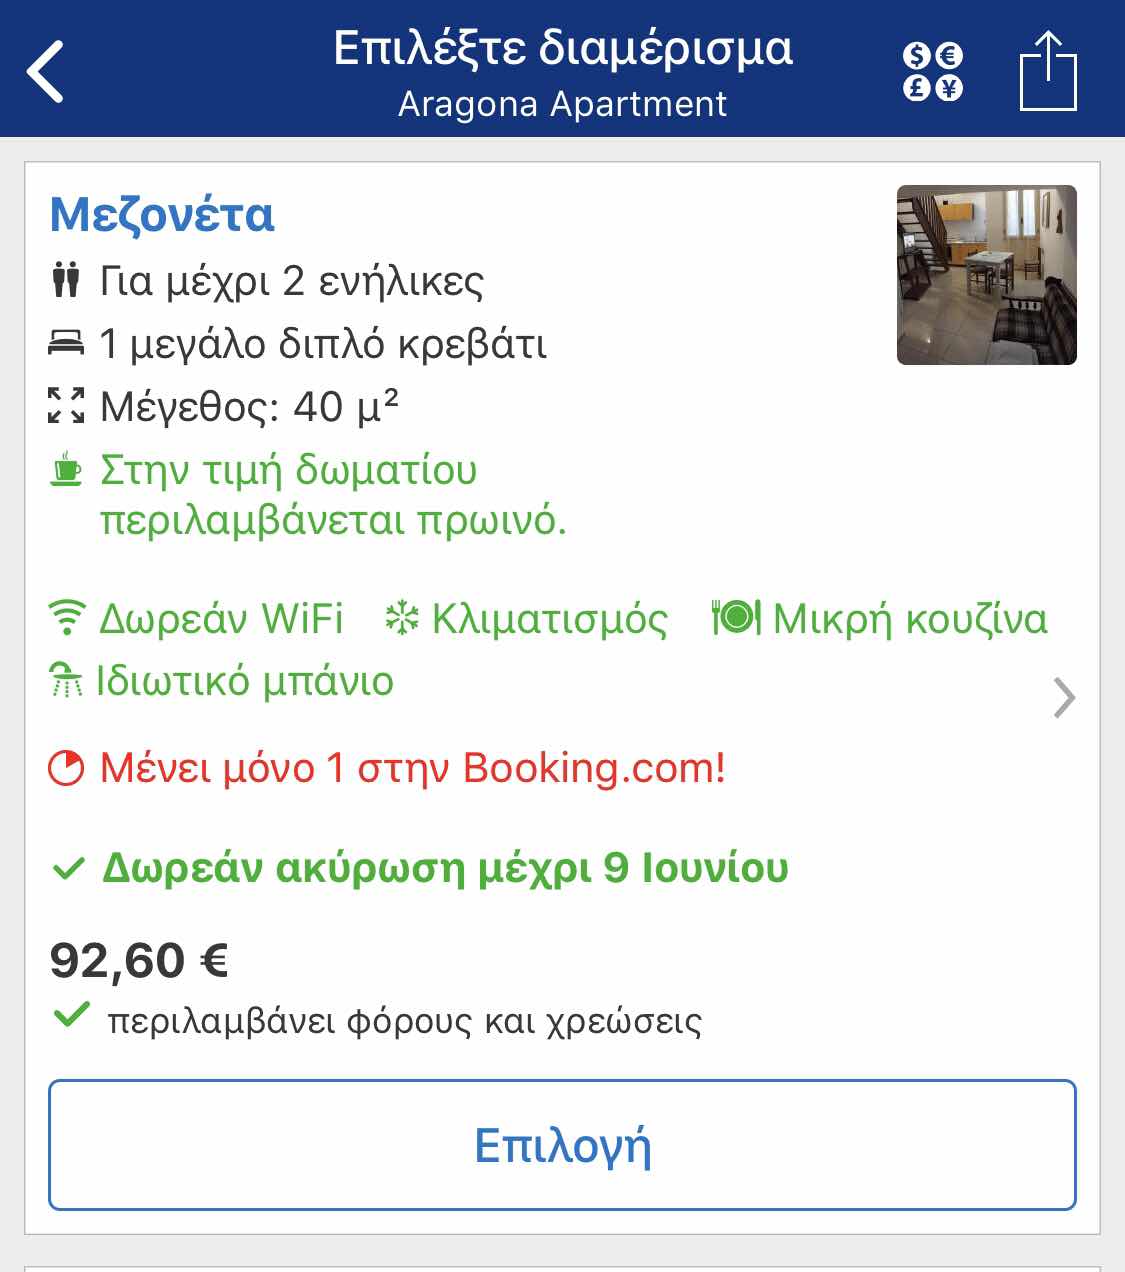Tap the 92,60 € price
The image size is (1125, 1272).
pyautogui.click(x=139, y=960)
